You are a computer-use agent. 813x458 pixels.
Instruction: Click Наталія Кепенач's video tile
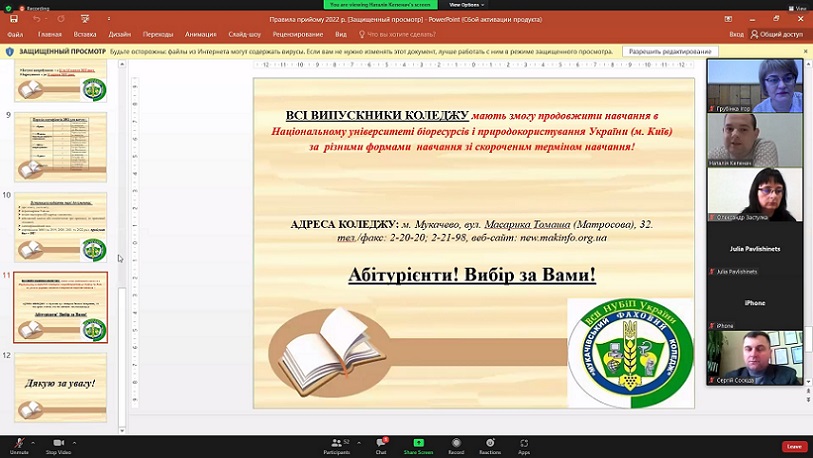[755, 140]
